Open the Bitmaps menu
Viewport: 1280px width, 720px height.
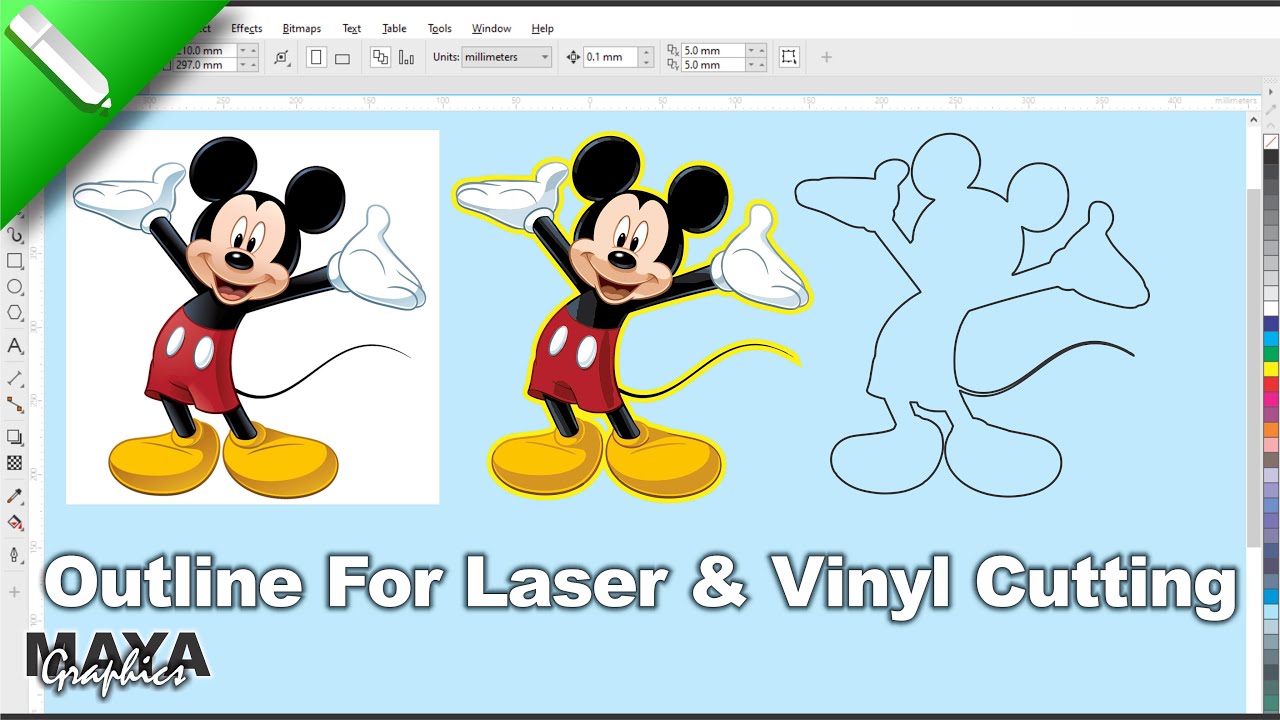(x=301, y=28)
